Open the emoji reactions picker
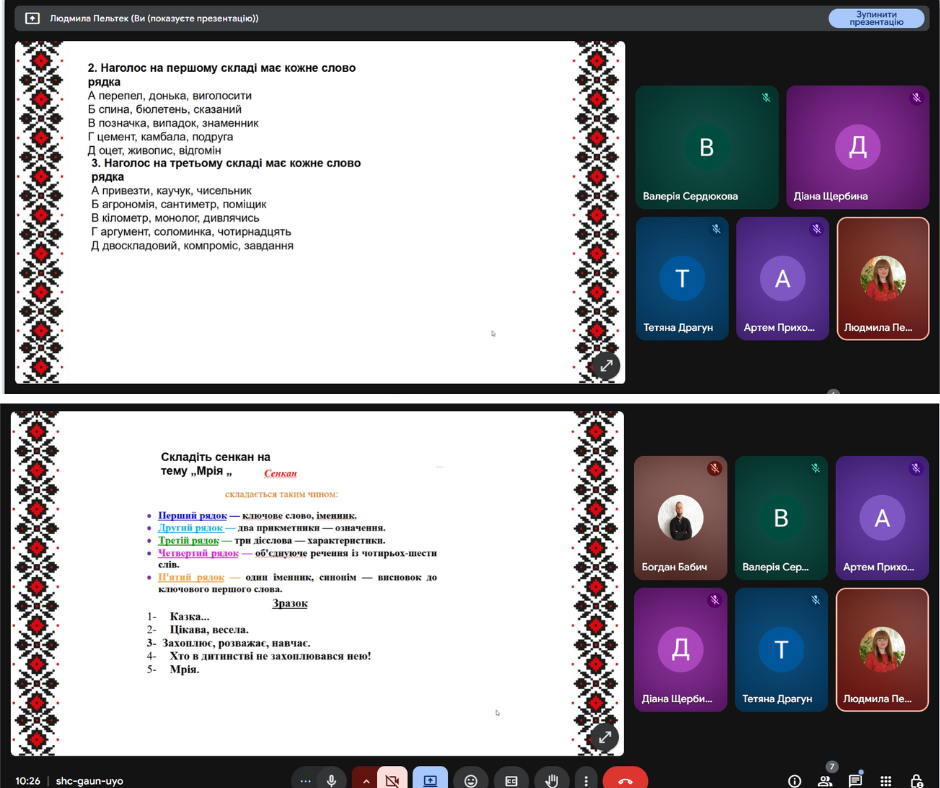940x788 pixels. click(x=471, y=780)
